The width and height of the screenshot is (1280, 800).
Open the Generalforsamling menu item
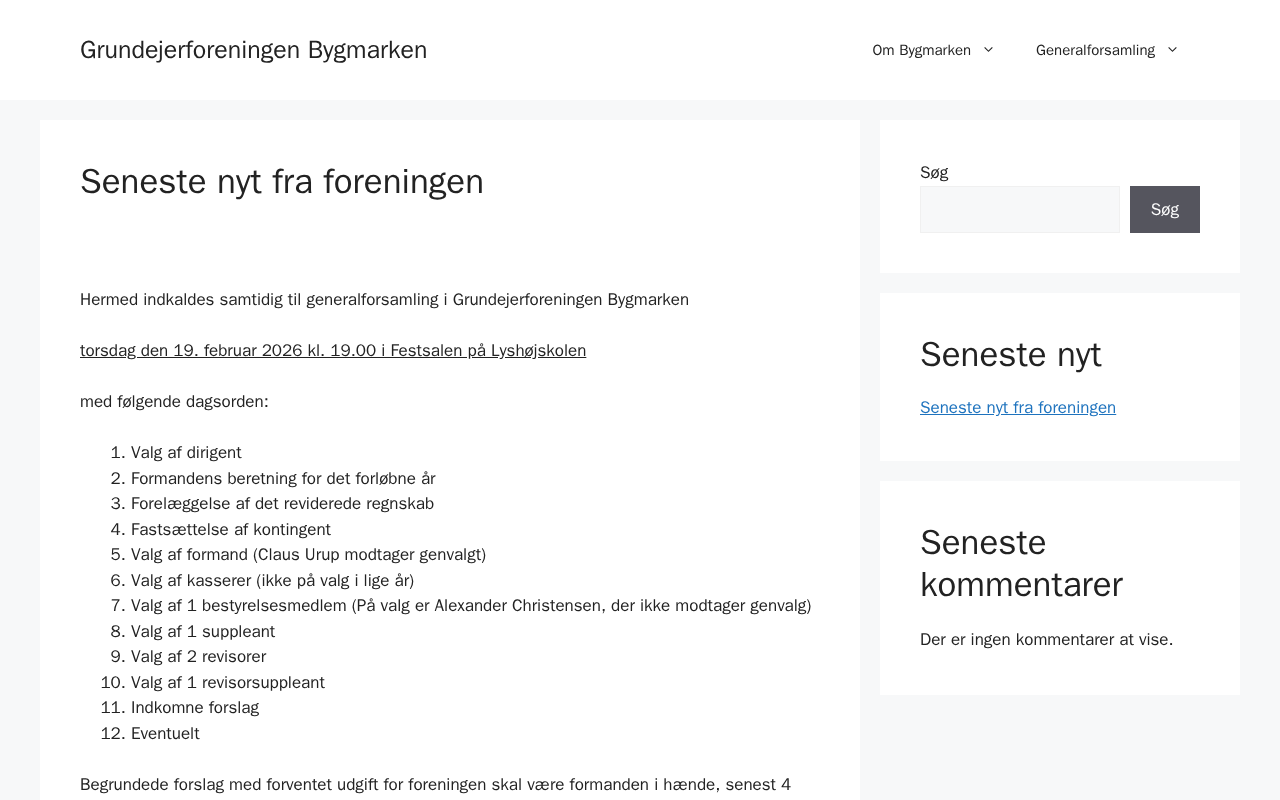pos(1095,50)
